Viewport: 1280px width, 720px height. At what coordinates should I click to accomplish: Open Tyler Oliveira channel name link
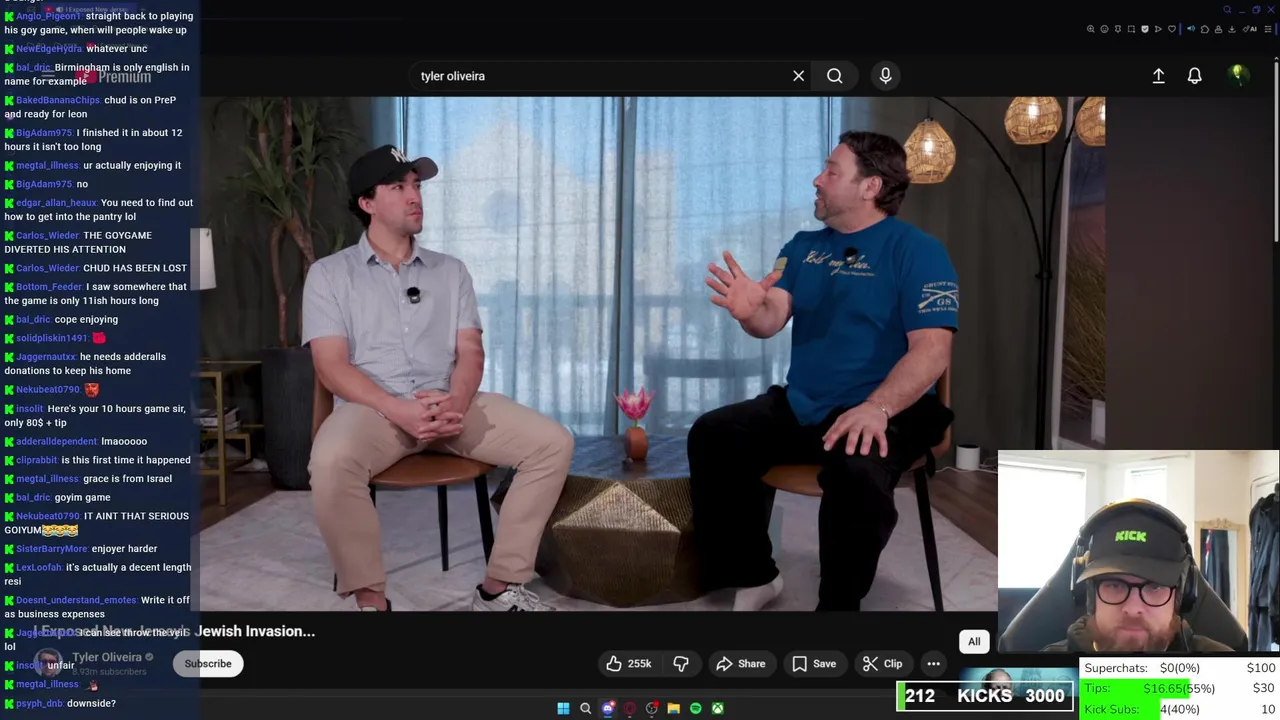[x=107, y=657]
